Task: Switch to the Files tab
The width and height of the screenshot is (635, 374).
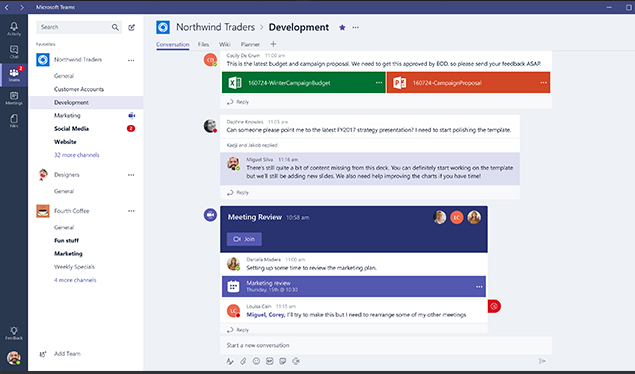Action: point(203,45)
